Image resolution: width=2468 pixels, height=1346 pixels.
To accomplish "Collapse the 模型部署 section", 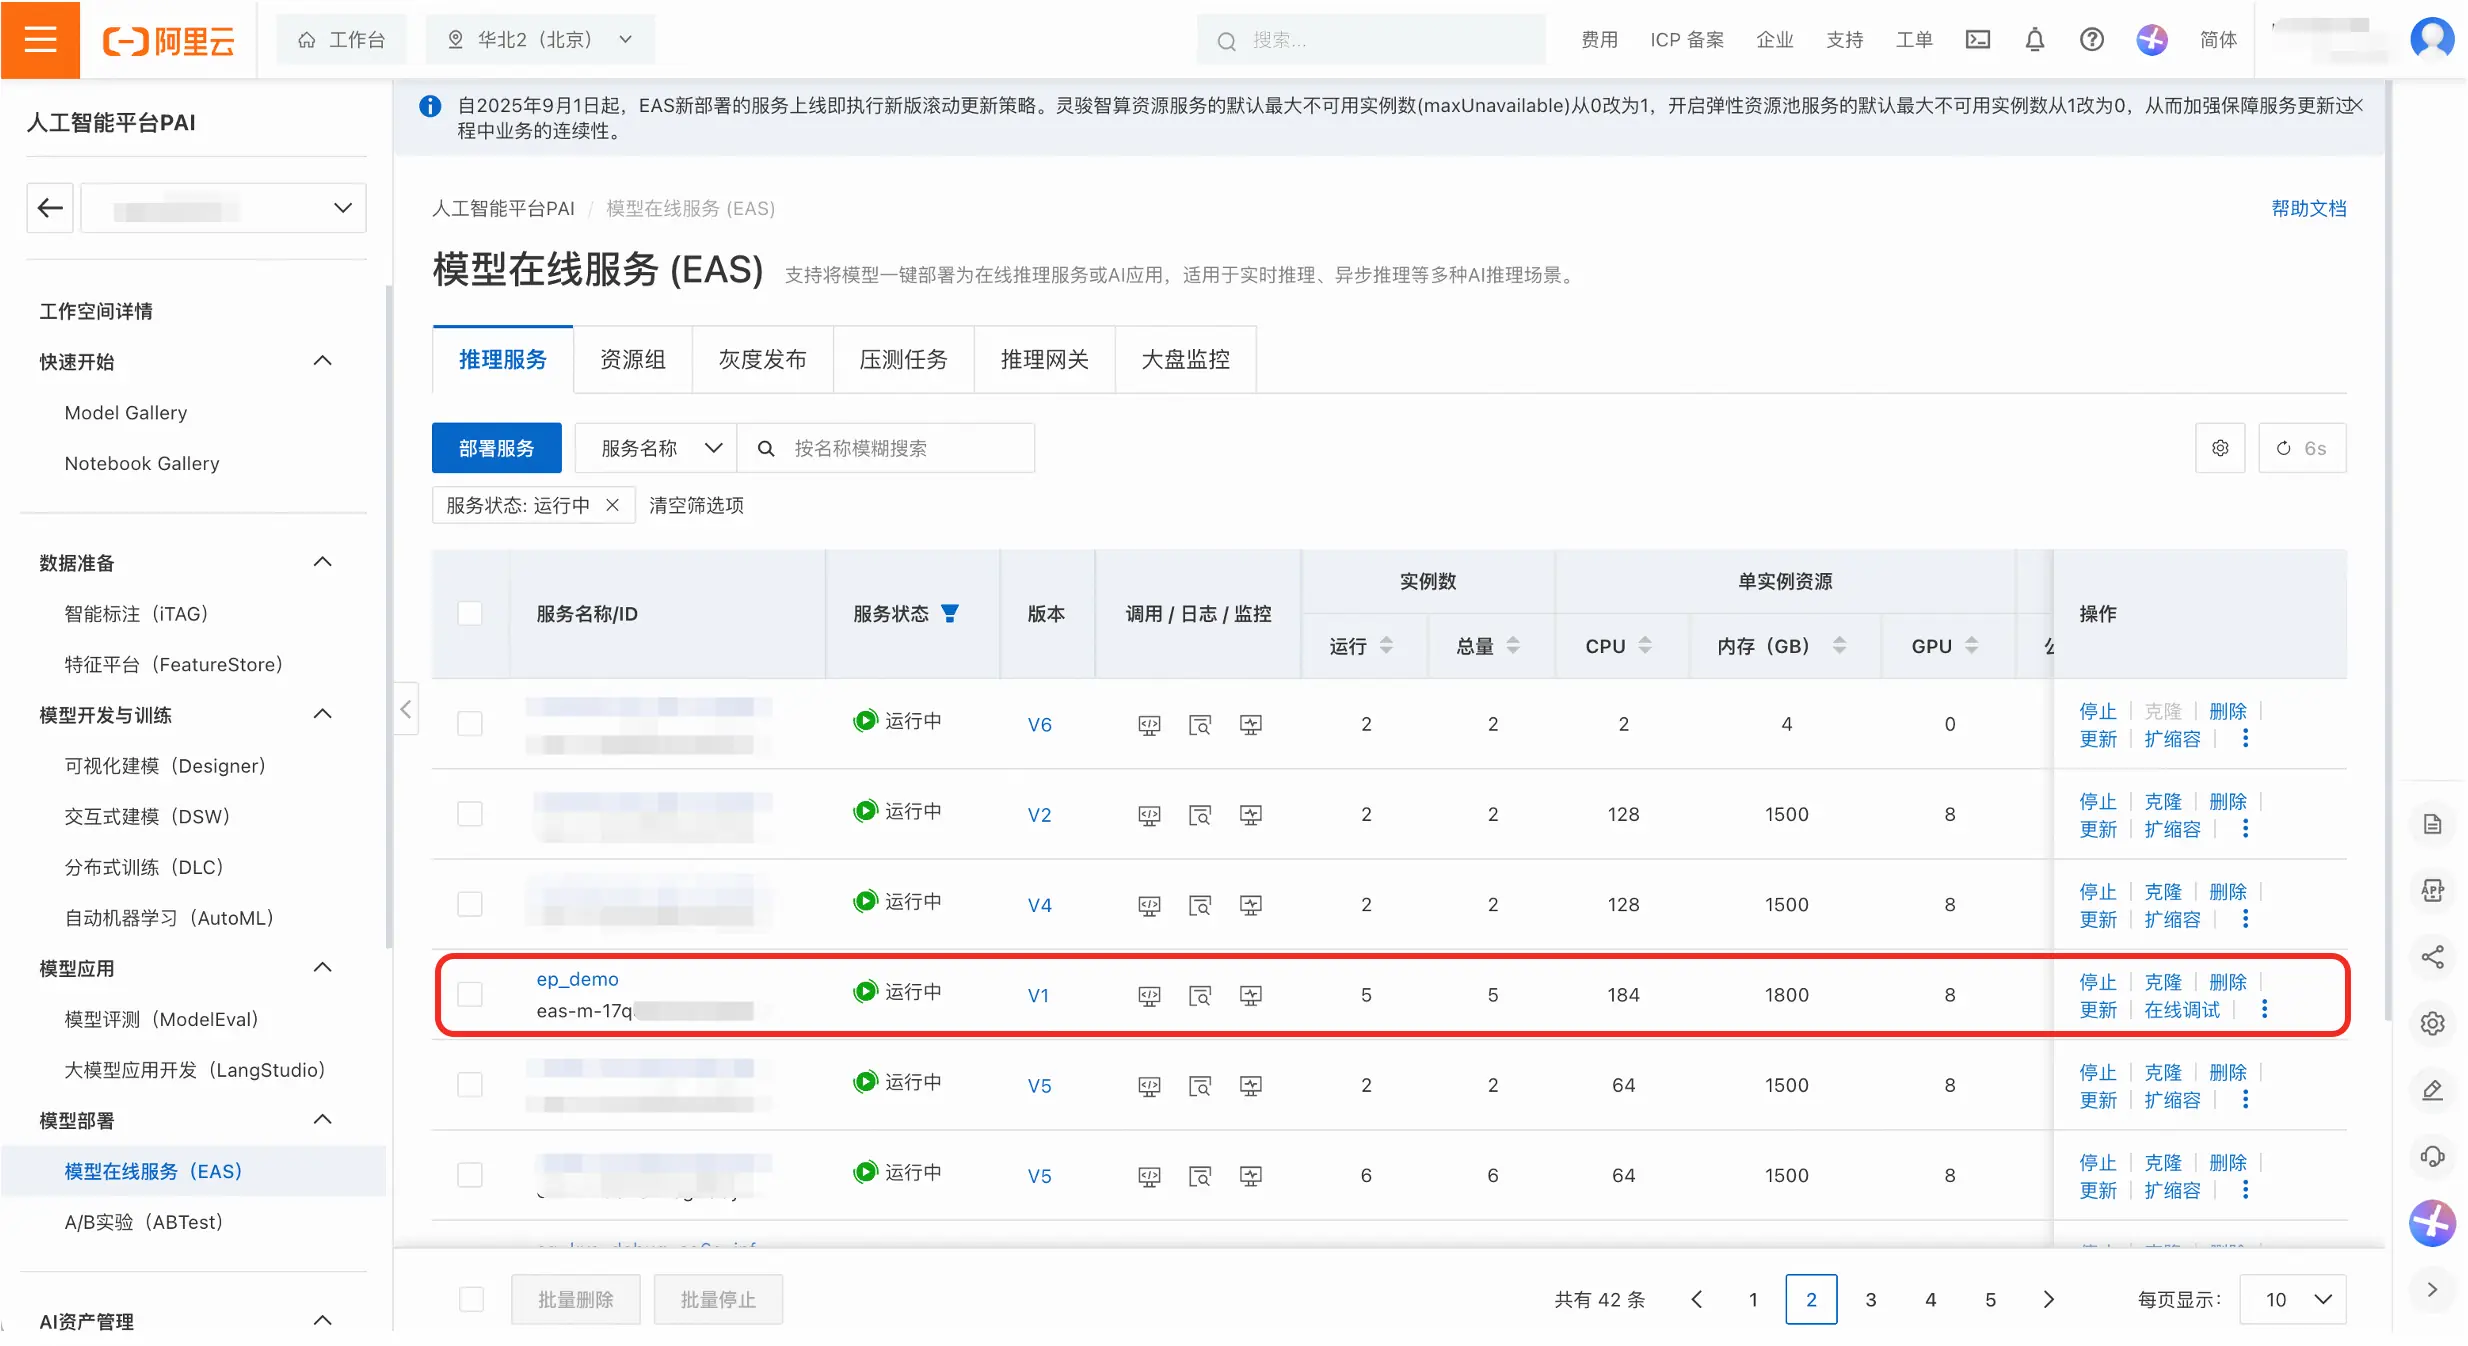I will tap(322, 1119).
